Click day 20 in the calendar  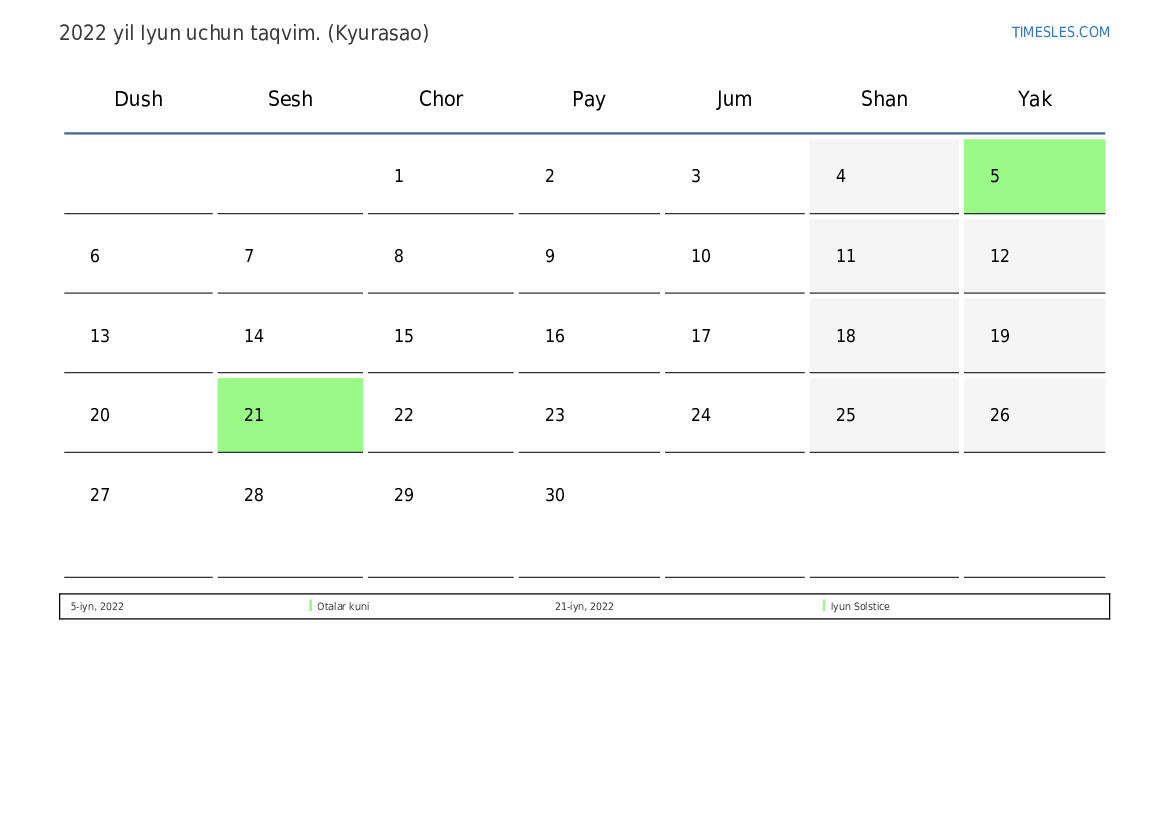click(138, 415)
